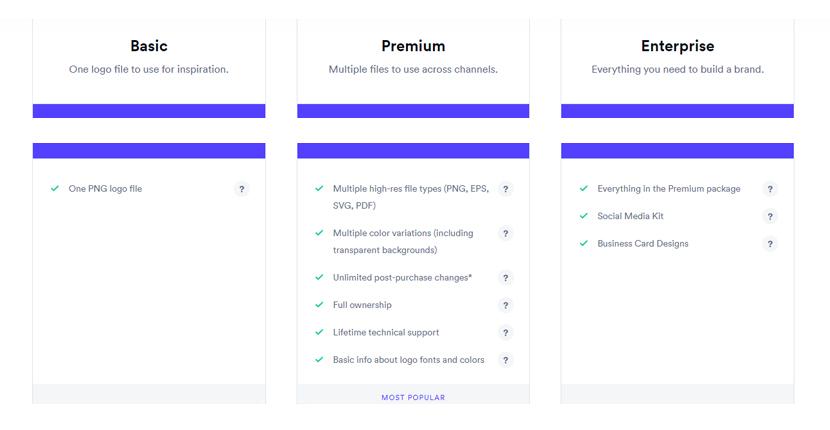The image size is (830, 430).
Task: Choose the Enterprise plan heading
Action: pos(678,46)
